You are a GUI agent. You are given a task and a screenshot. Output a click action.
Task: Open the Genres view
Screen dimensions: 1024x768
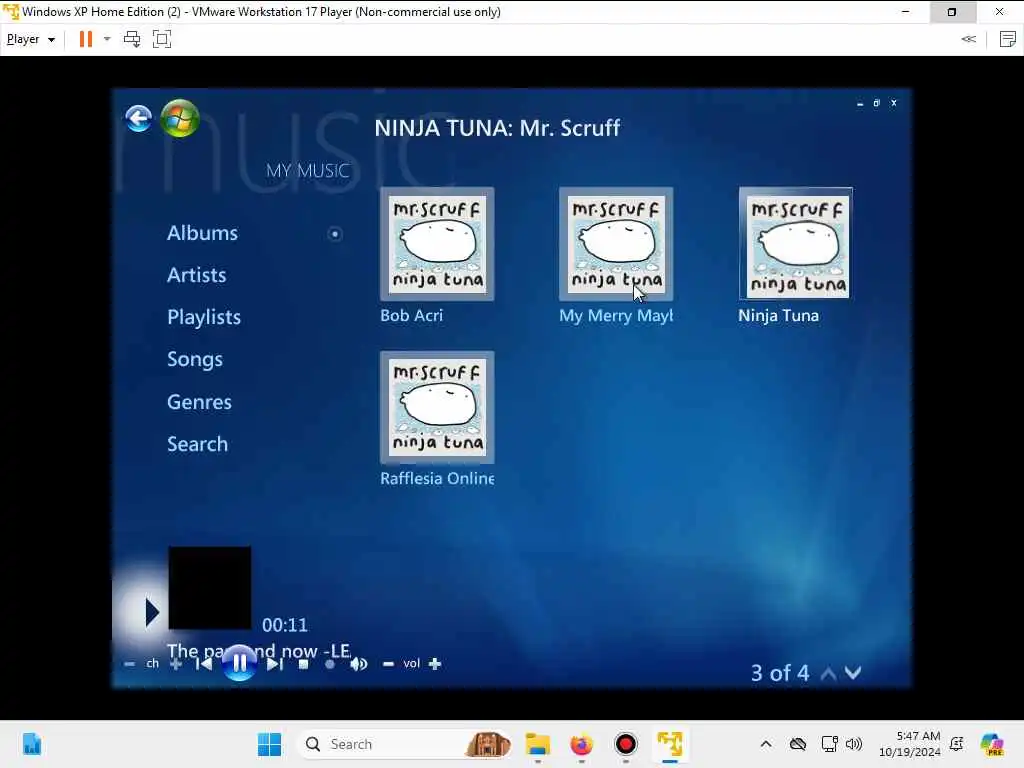click(x=199, y=402)
